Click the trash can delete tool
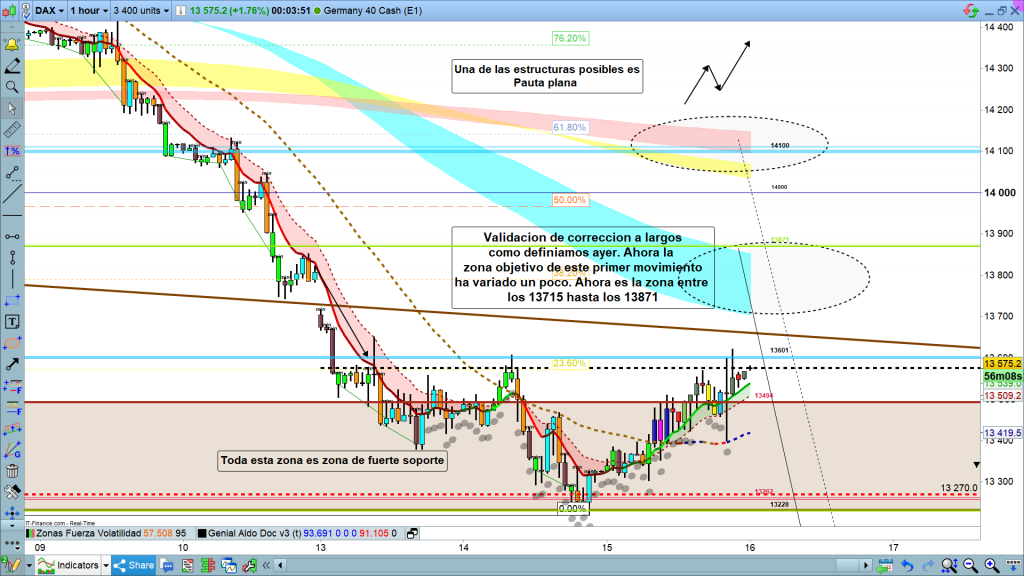 click(x=12, y=471)
